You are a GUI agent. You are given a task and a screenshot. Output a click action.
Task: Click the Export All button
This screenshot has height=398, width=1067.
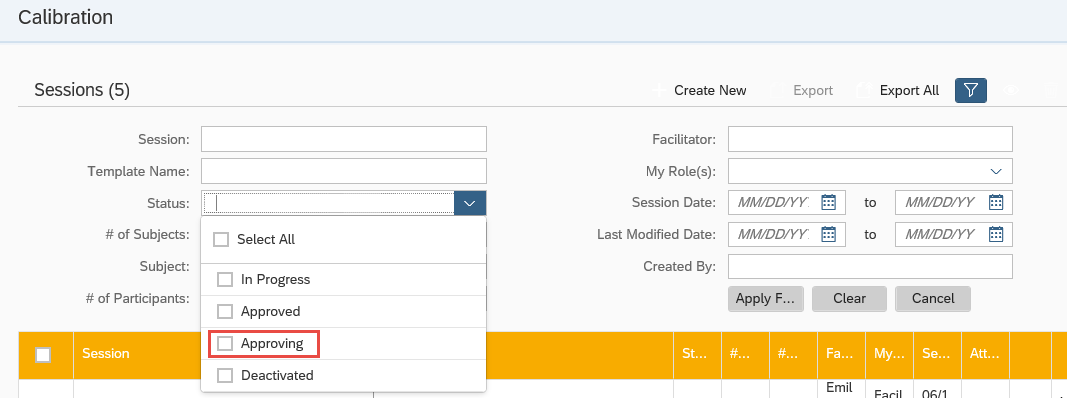coord(897,90)
